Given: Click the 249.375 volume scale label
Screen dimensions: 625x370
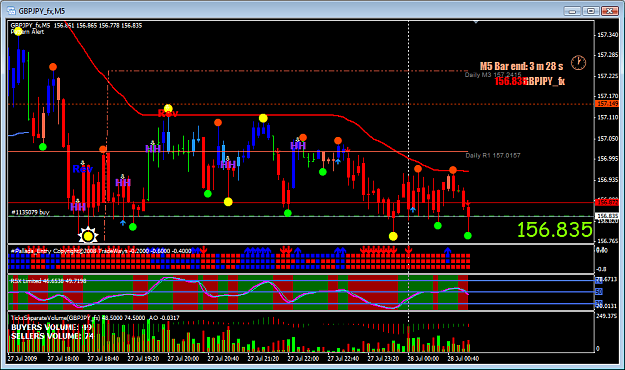Looking at the screenshot, I should click(x=607, y=316).
